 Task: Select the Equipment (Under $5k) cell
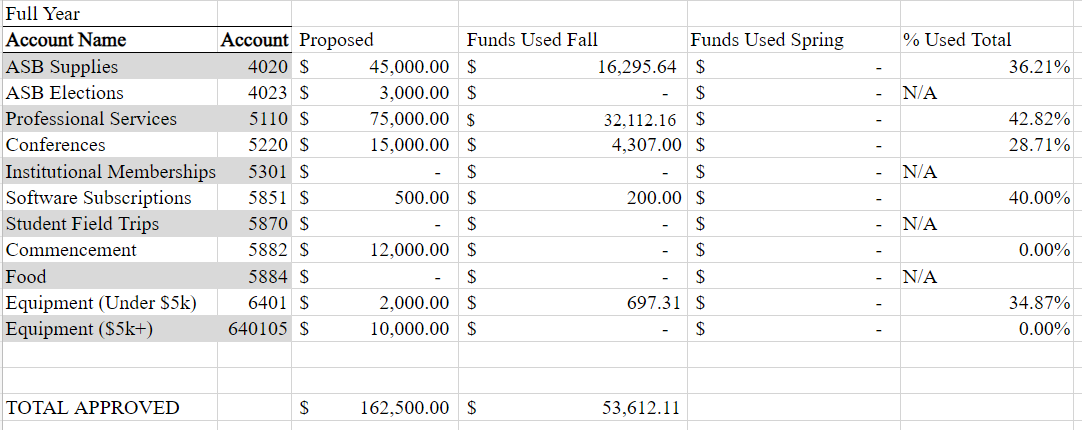click(x=110, y=303)
